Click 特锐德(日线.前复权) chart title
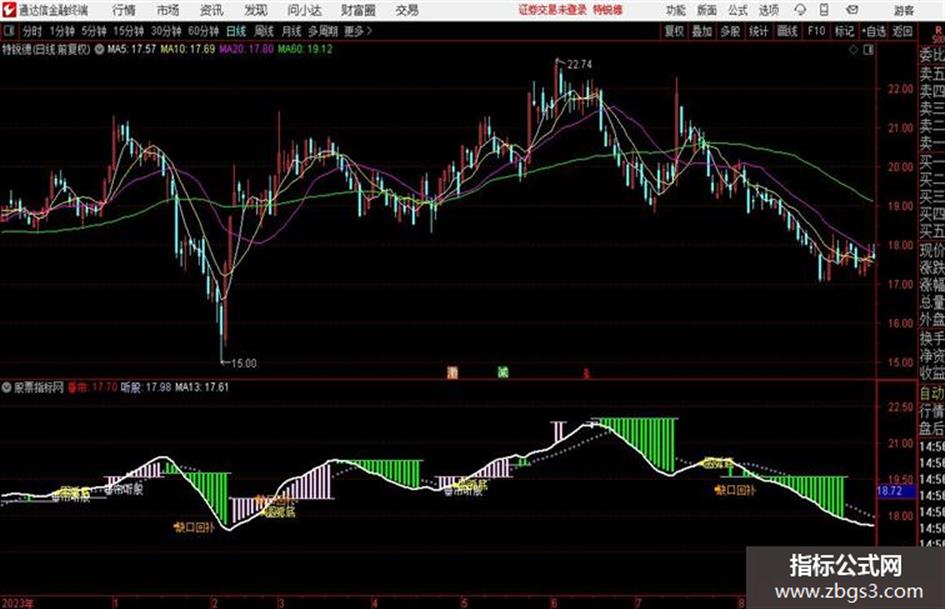 pyautogui.click(x=46, y=49)
